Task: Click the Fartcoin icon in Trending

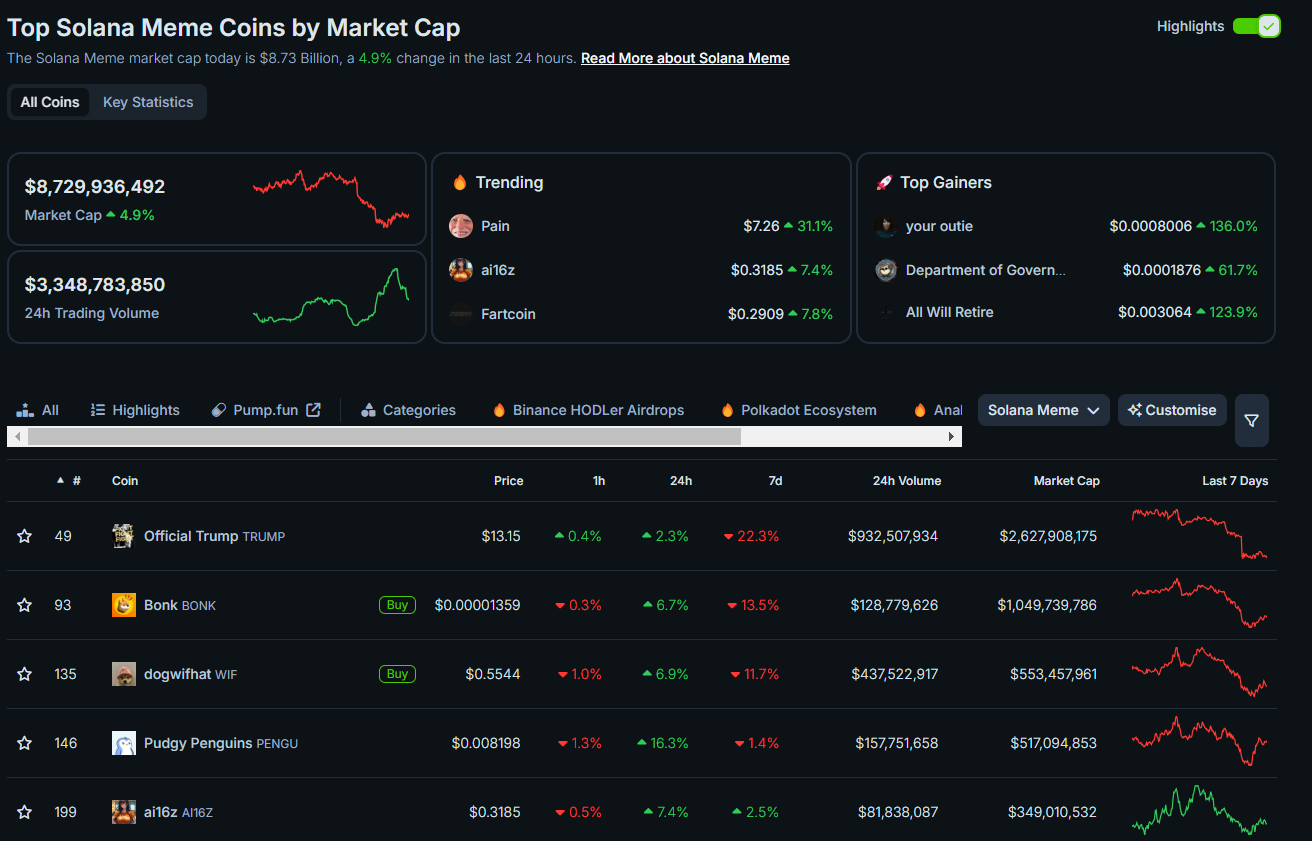Action: click(461, 314)
